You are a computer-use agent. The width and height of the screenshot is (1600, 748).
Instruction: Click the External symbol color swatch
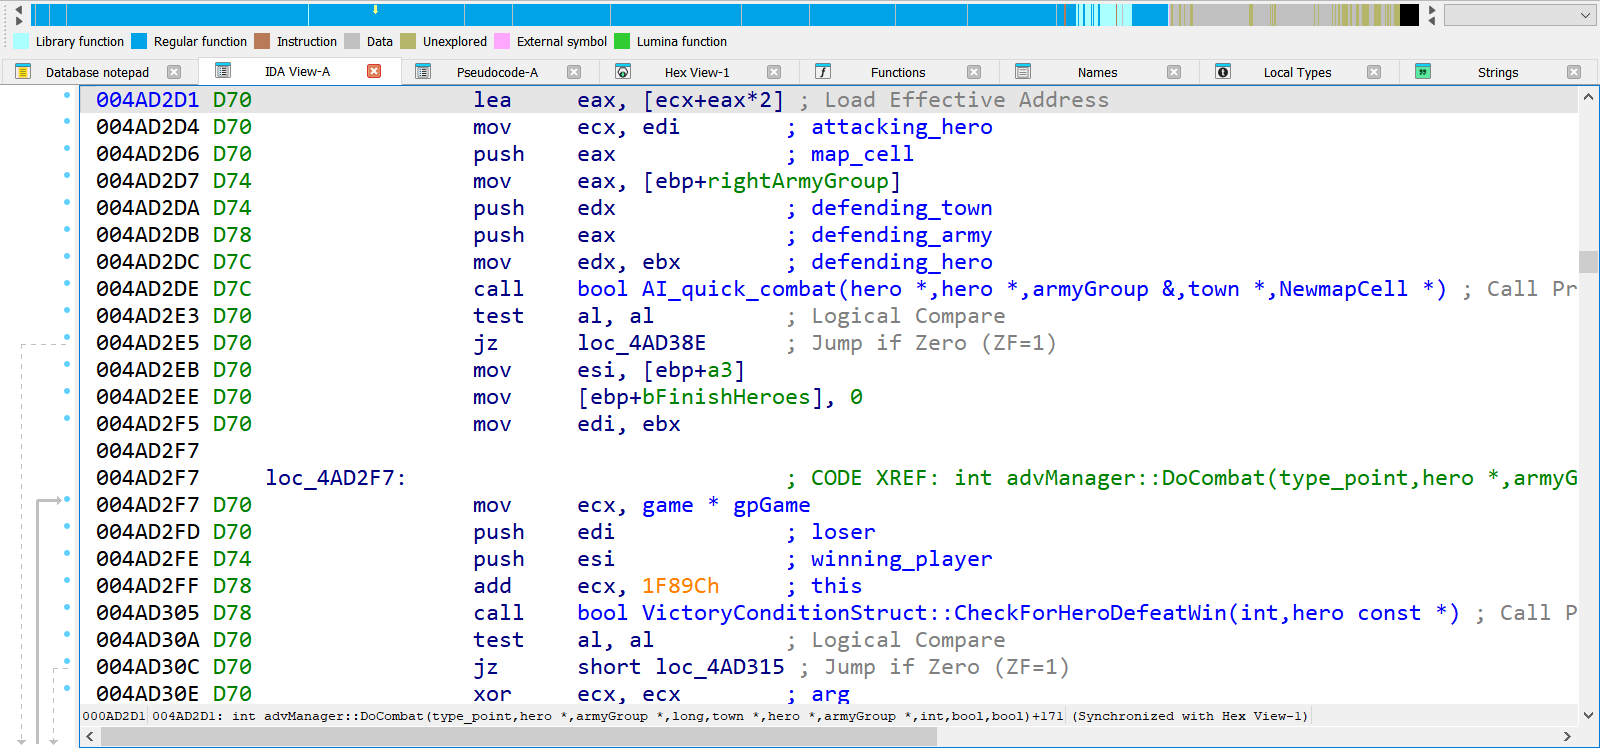(x=502, y=41)
